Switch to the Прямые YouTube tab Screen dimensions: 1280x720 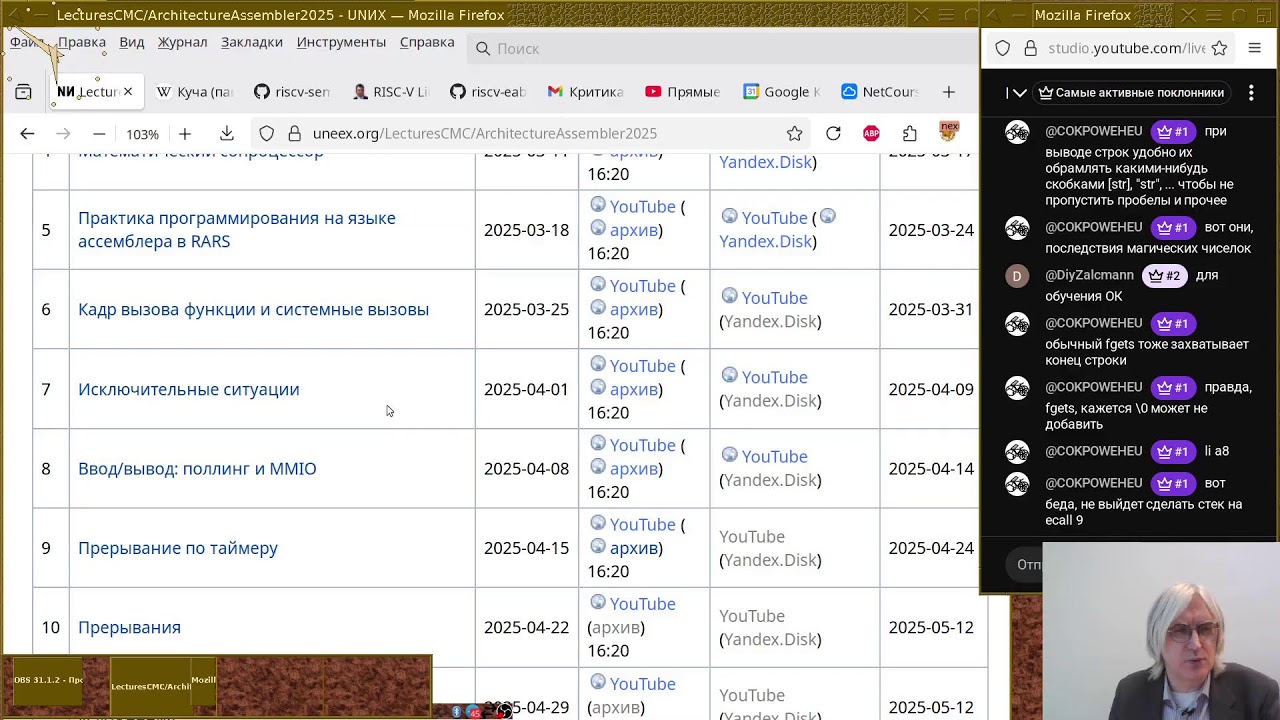(684, 92)
